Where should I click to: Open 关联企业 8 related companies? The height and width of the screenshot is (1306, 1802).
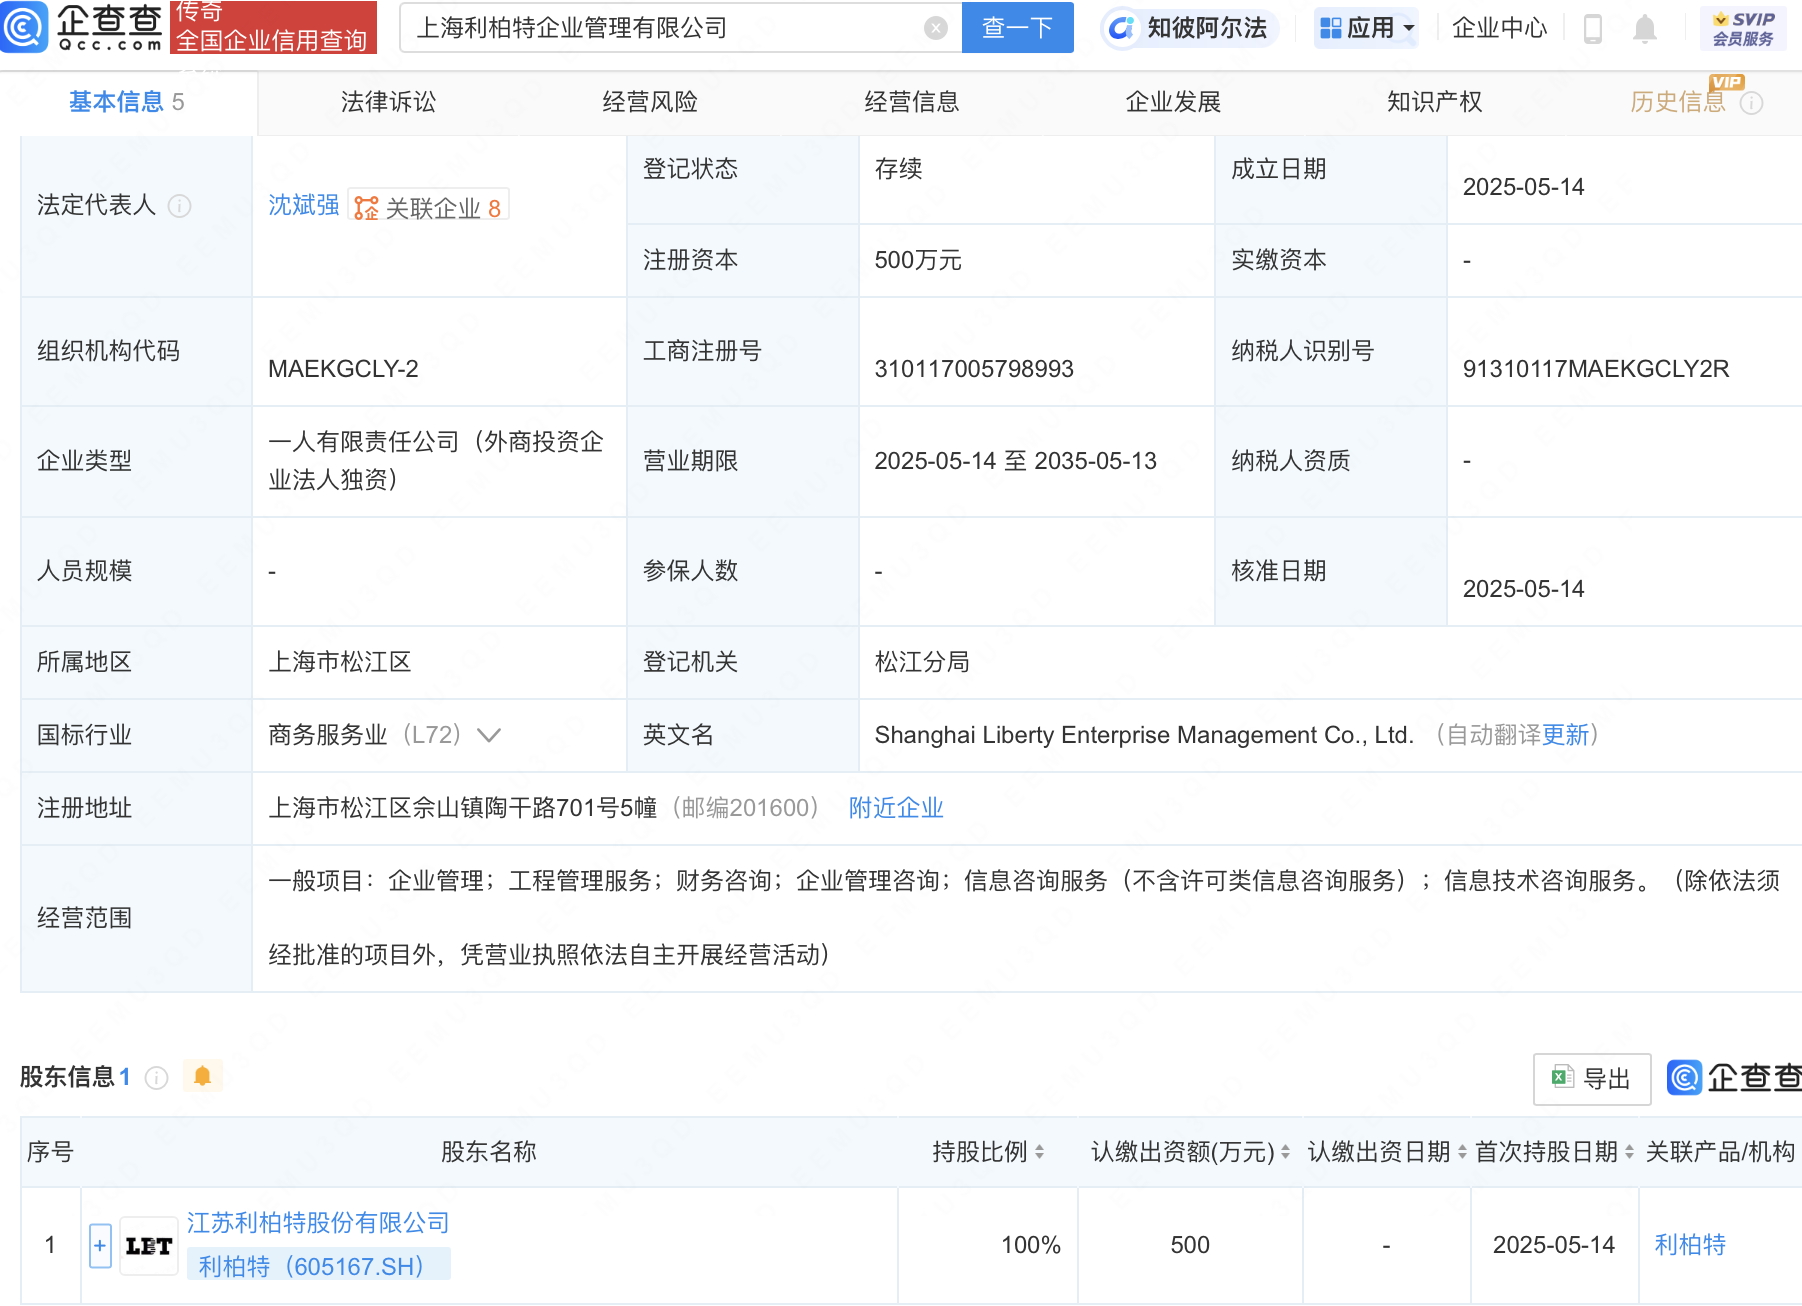tap(428, 207)
